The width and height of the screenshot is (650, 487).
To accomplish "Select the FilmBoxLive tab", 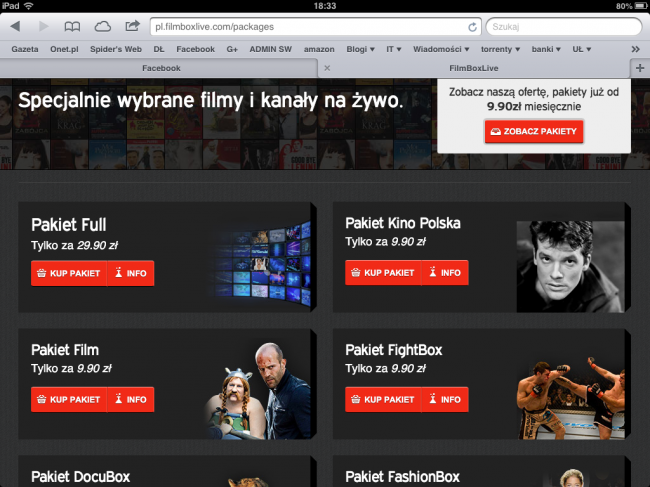I will tap(474, 68).
